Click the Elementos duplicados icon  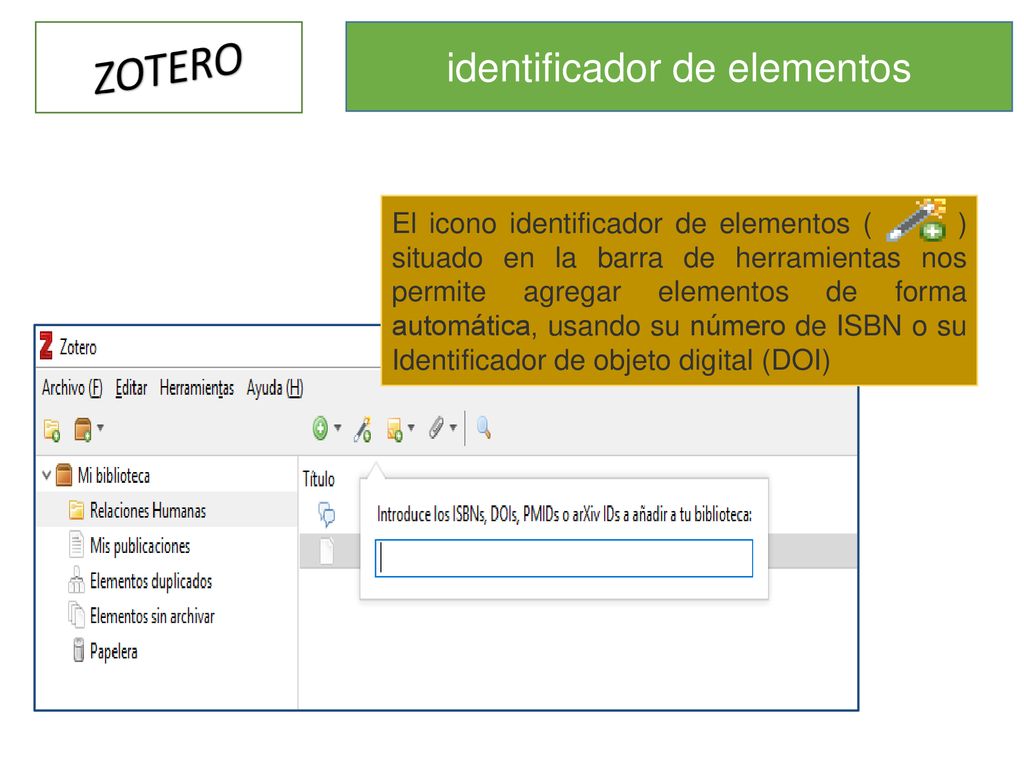click(76, 580)
